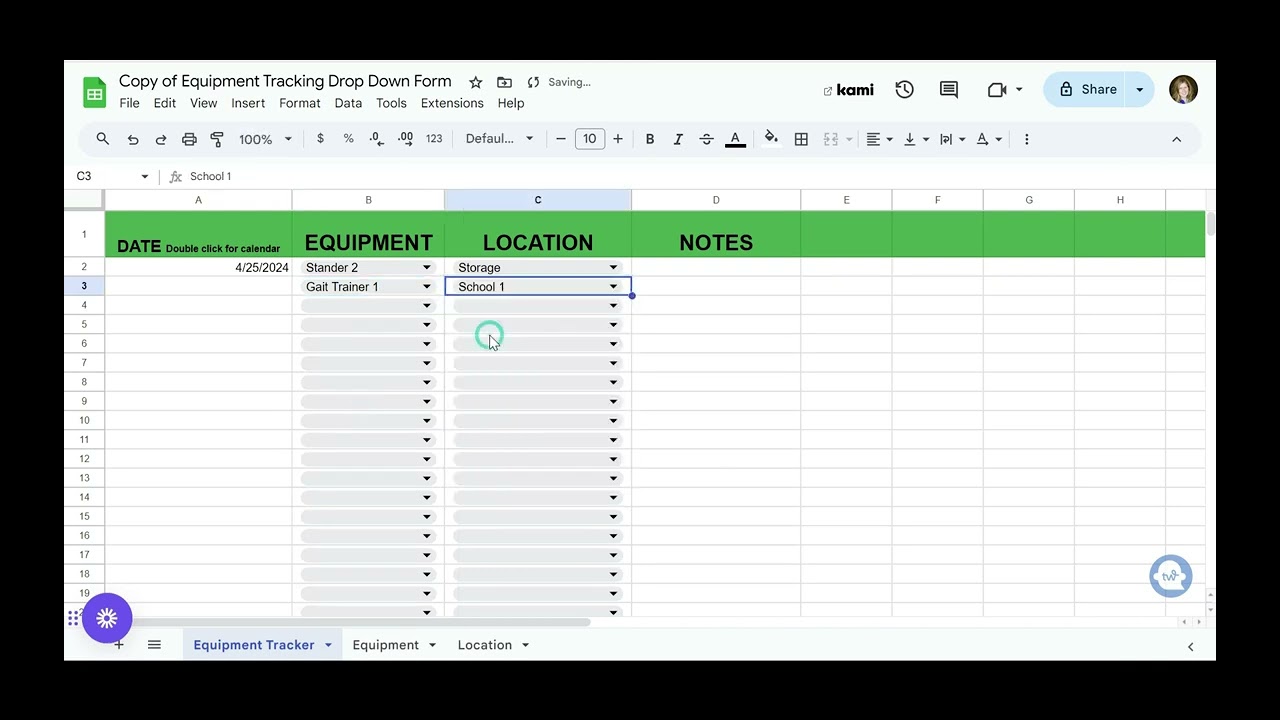
Task: Toggle strikethrough formatting
Action: click(706, 139)
